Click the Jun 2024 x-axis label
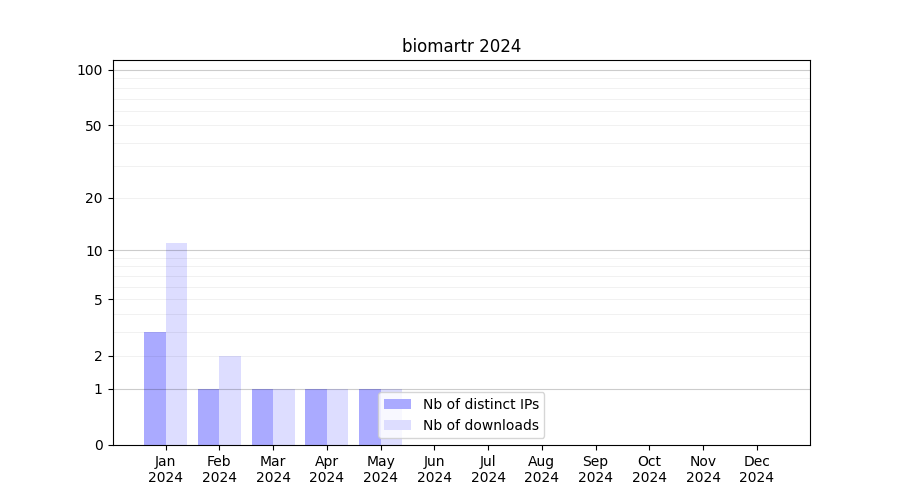 pos(434,469)
